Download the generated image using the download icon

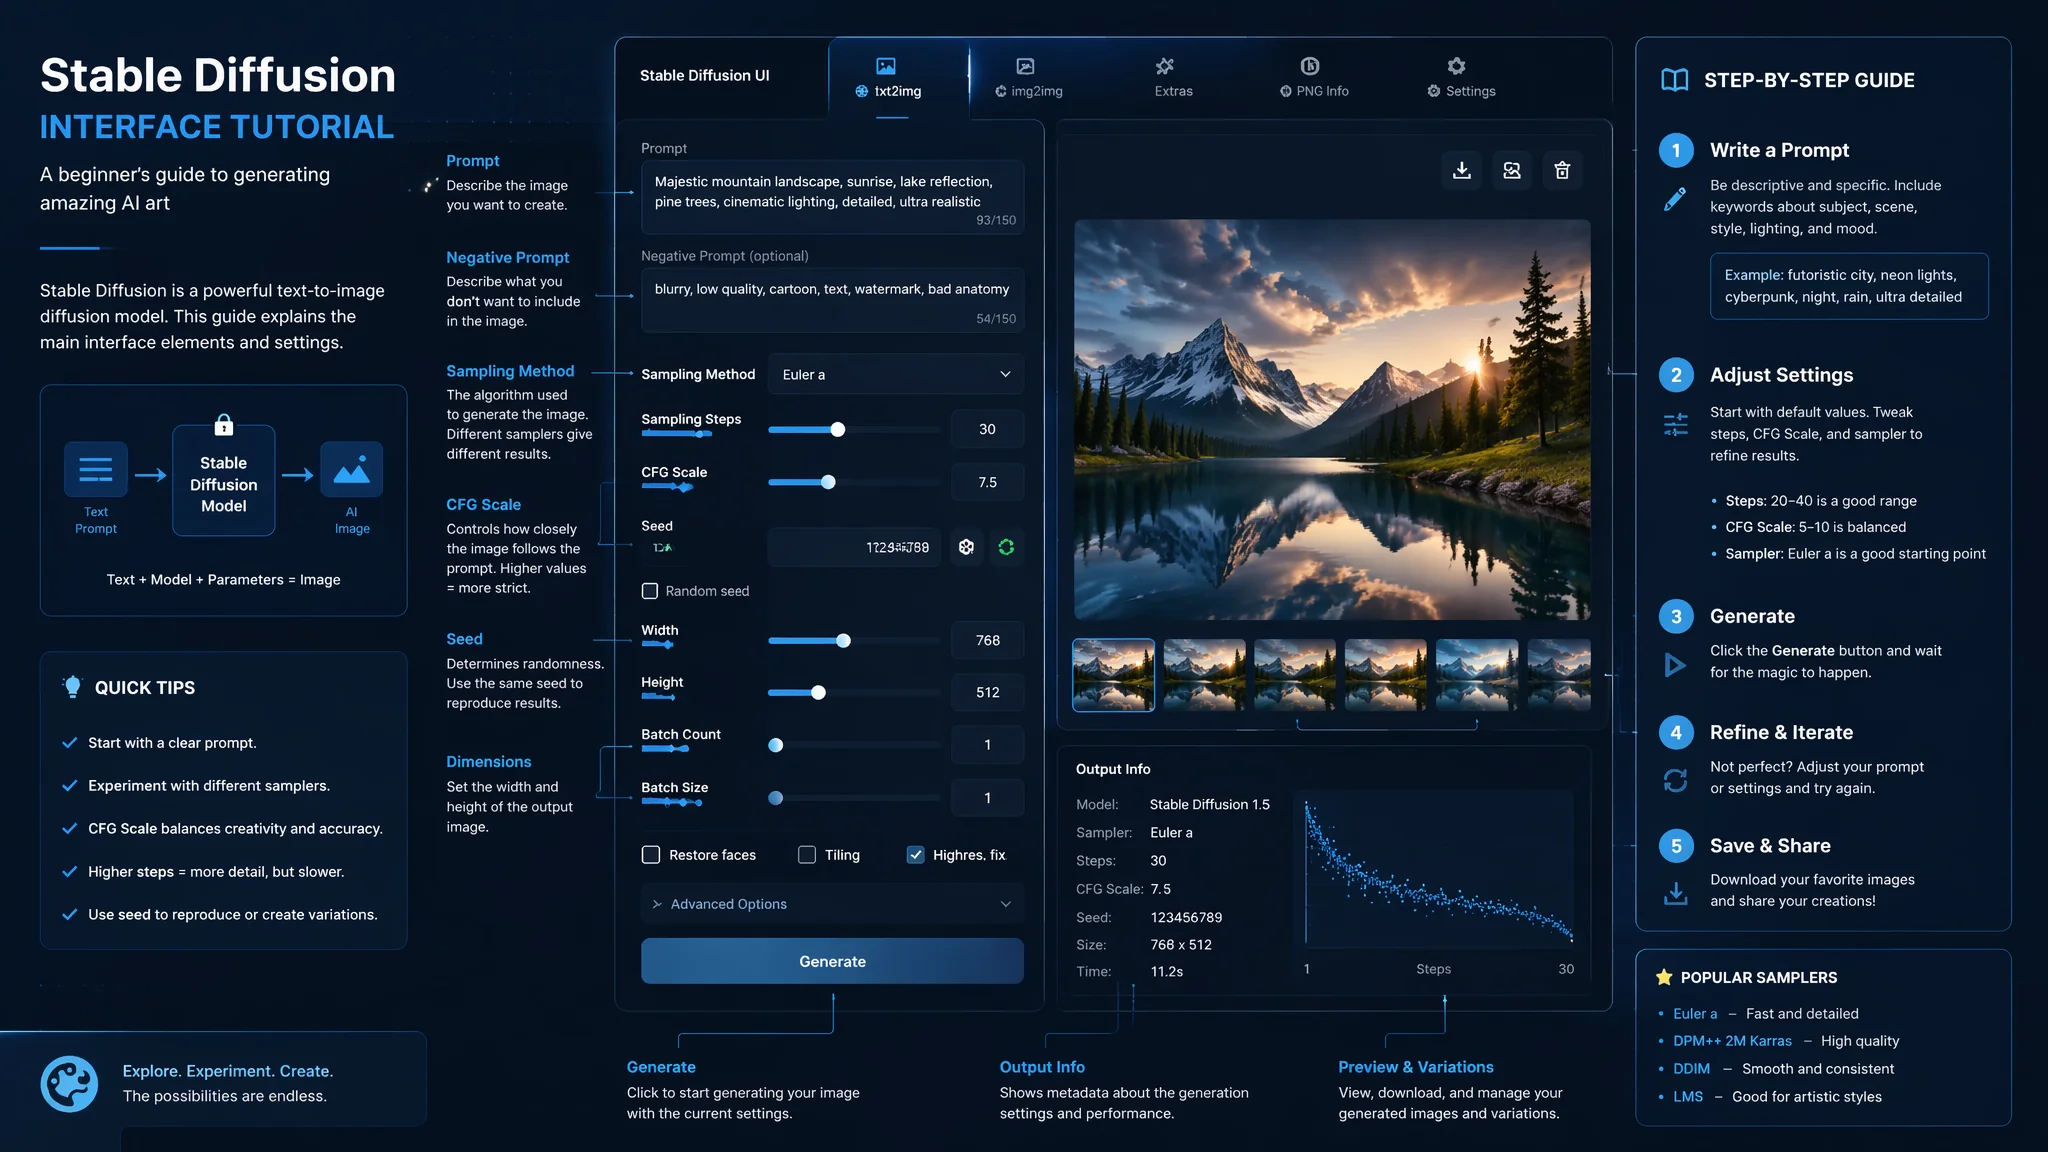click(x=1462, y=170)
